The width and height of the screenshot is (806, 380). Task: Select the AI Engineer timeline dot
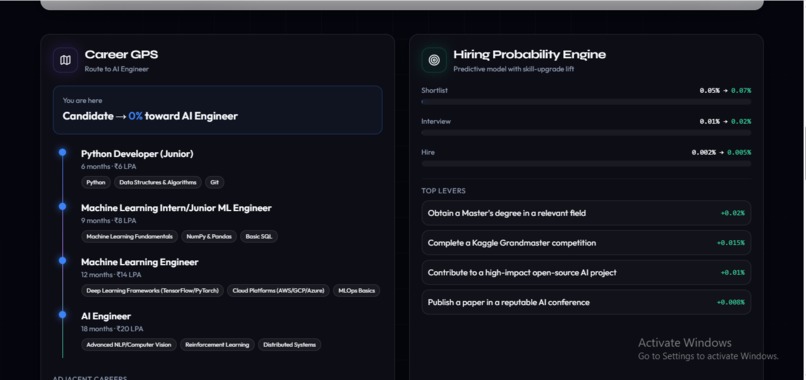(x=62, y=315)
